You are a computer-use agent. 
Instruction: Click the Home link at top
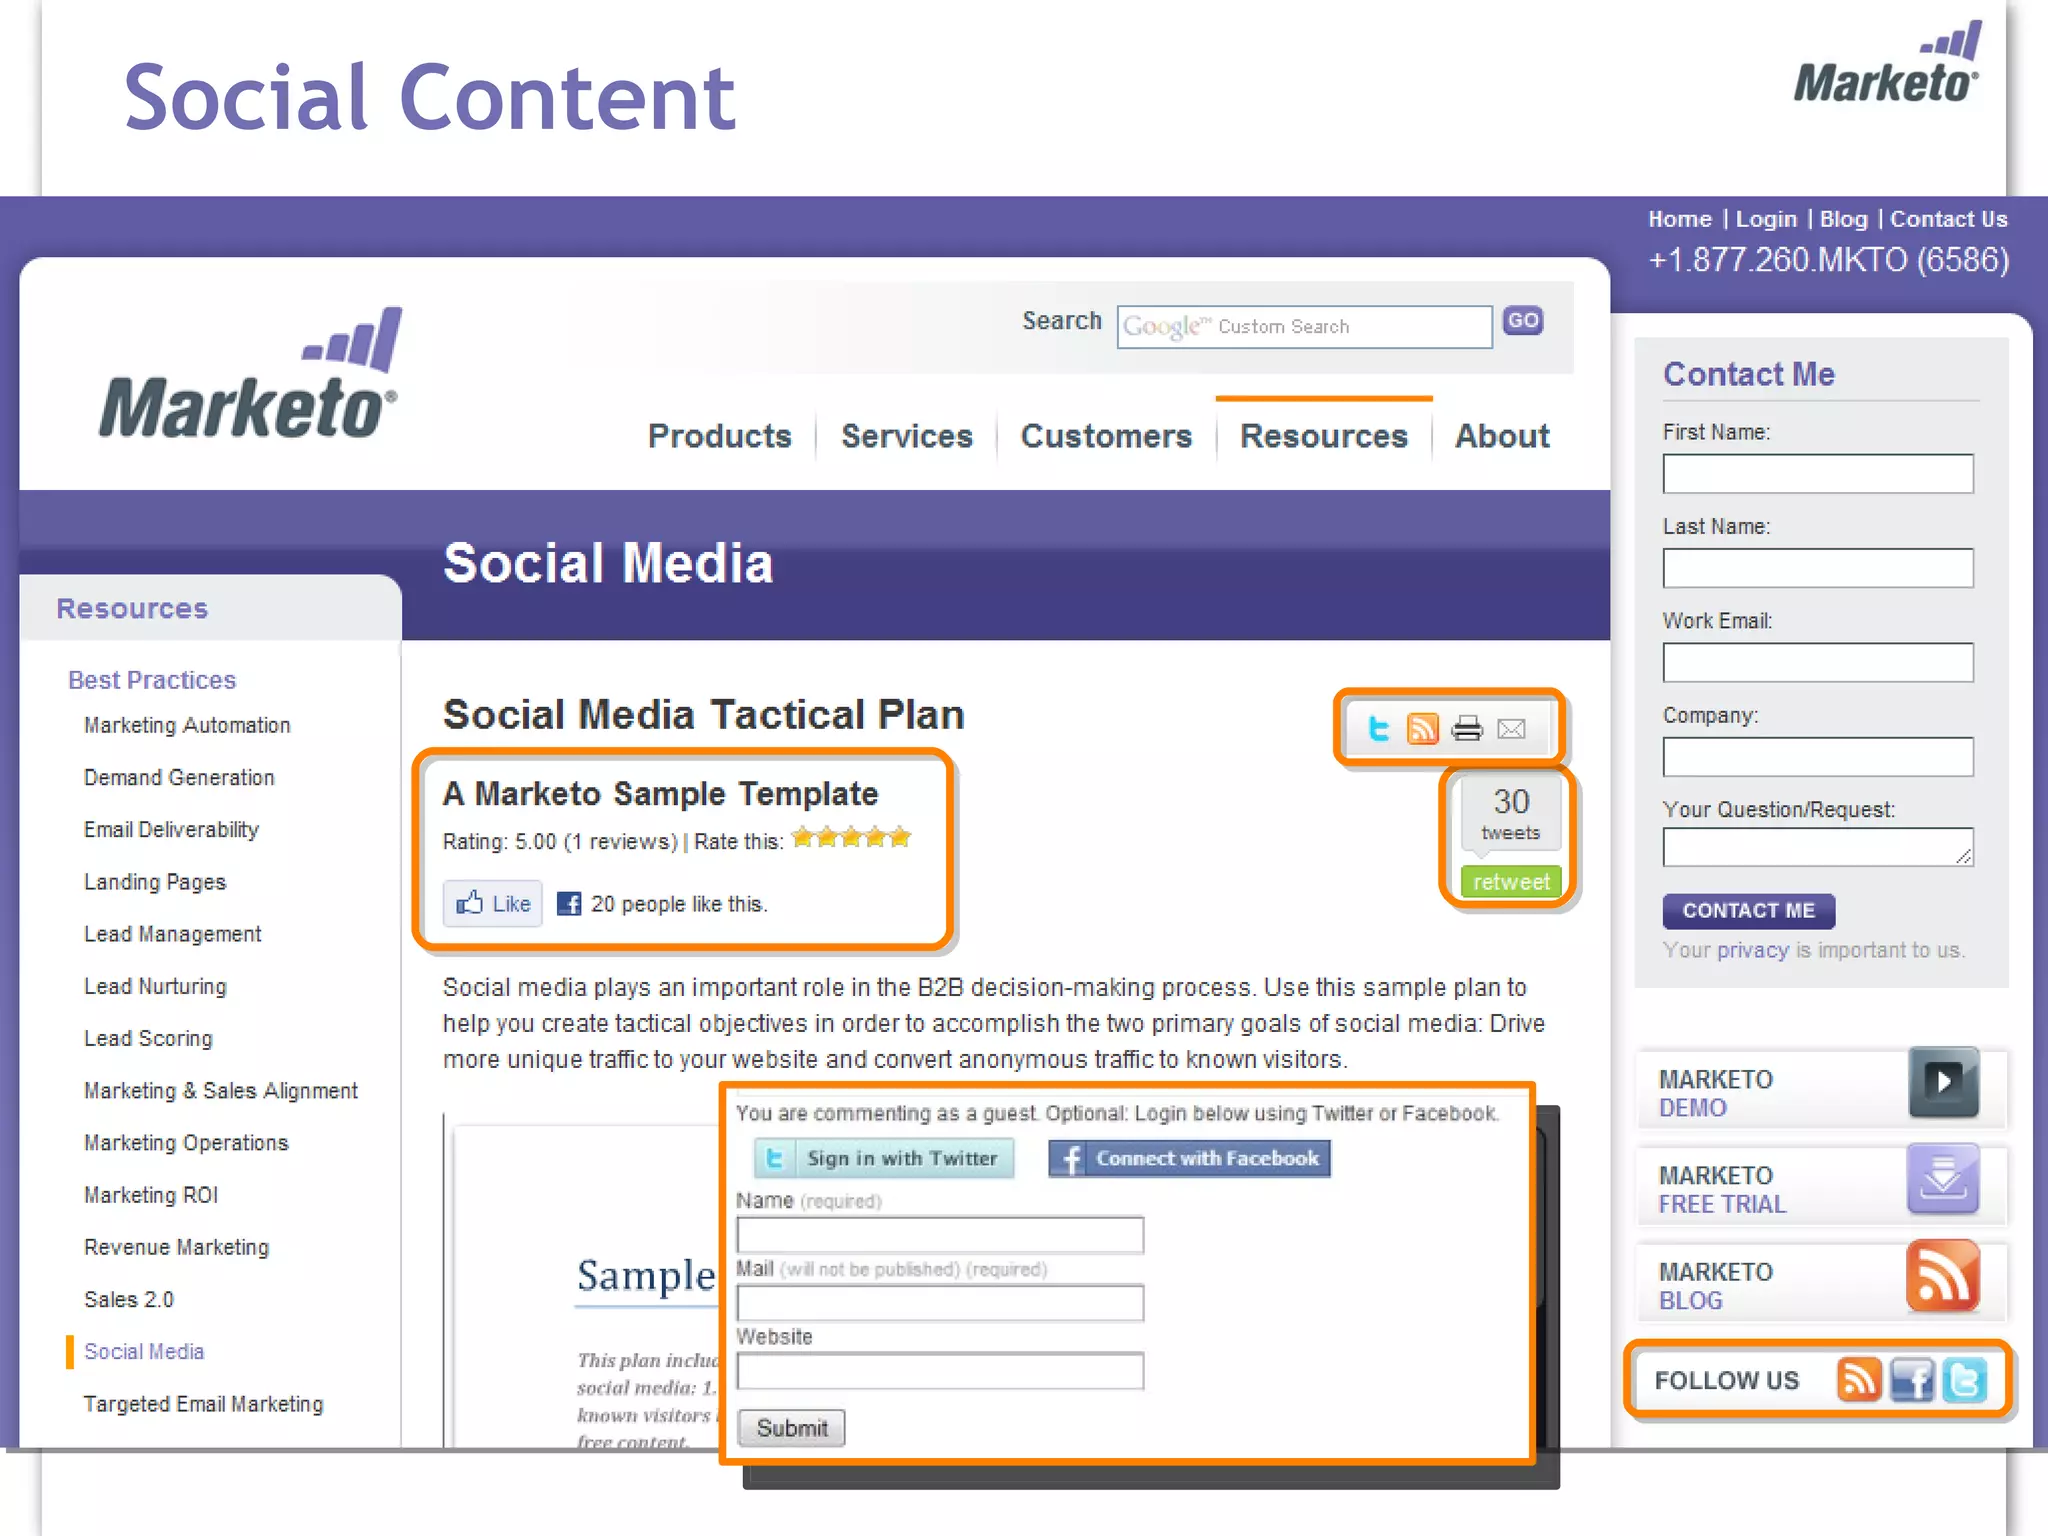[x=1679, y=219]
